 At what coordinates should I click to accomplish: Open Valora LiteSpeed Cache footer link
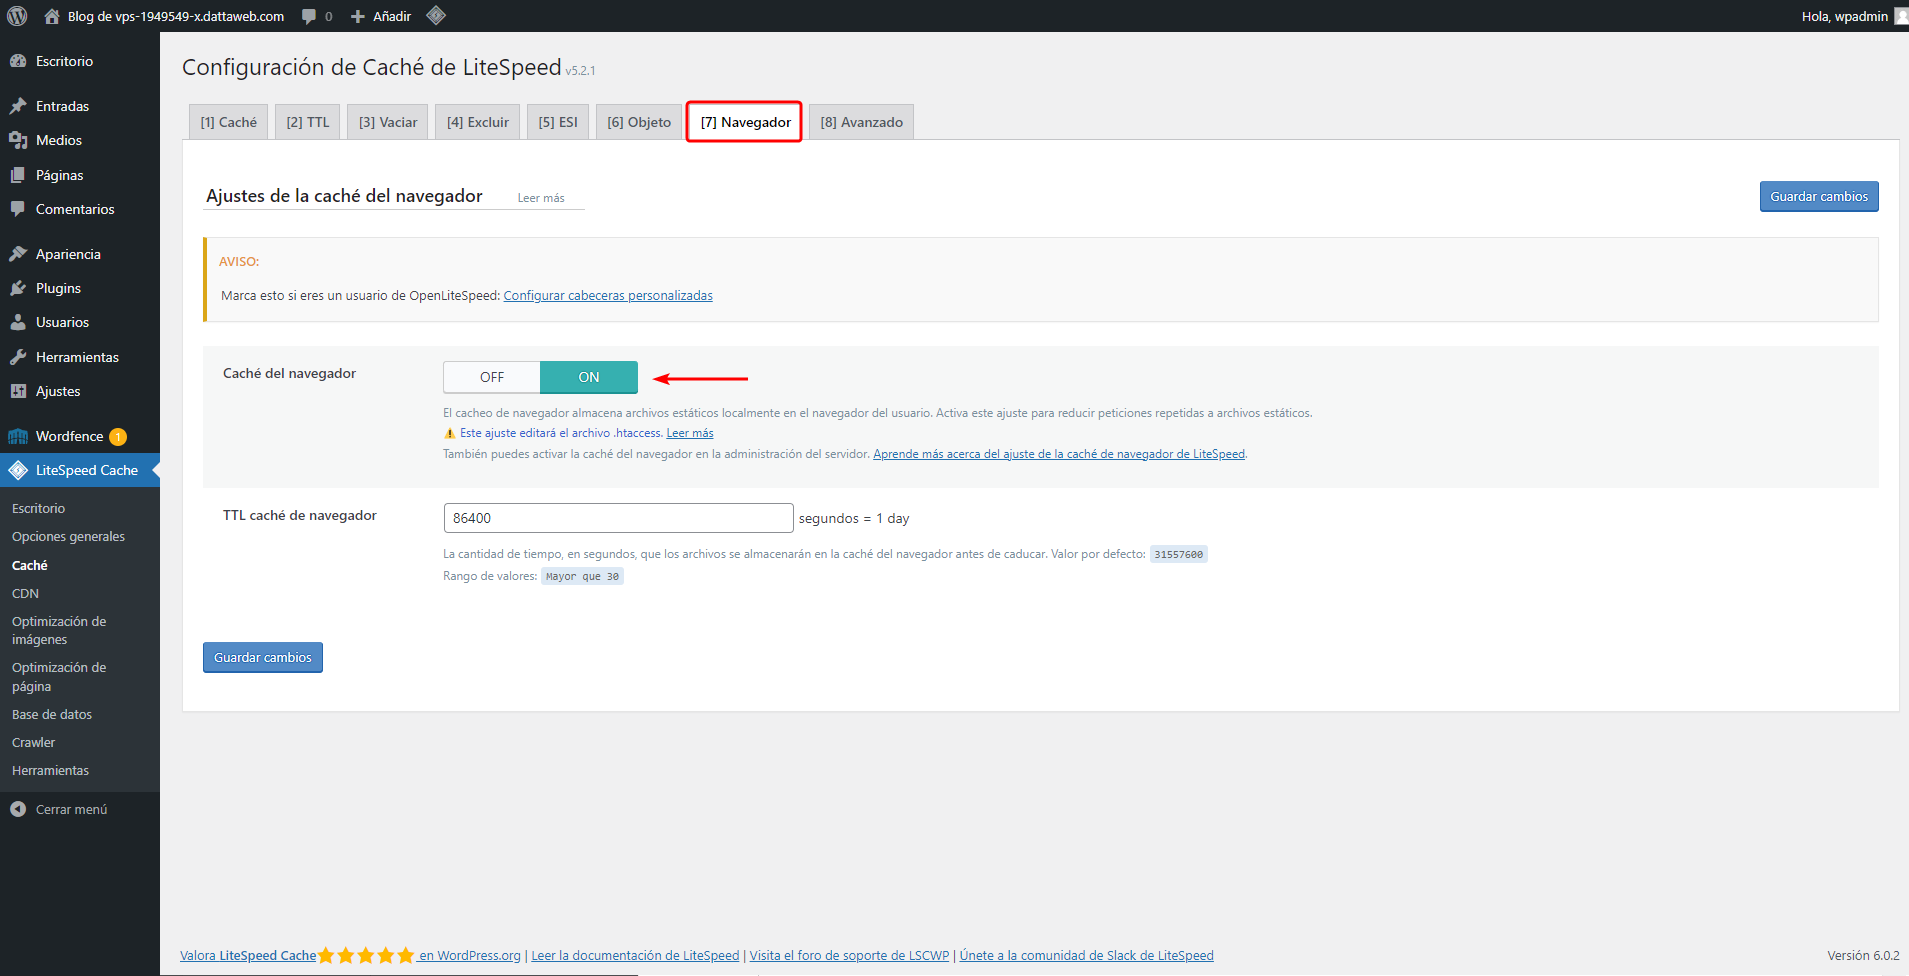[248, 955]
